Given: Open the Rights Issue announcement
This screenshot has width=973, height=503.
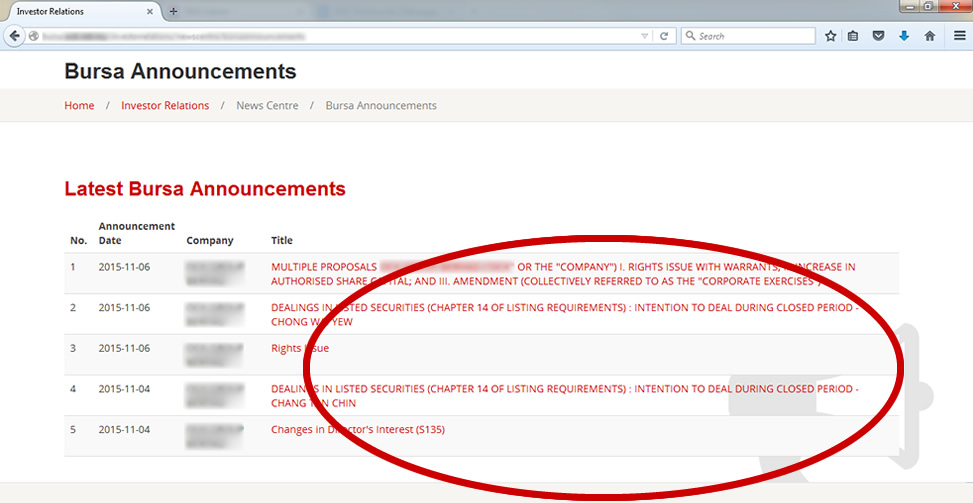Looking at the screenshot, I should [299, 348].
